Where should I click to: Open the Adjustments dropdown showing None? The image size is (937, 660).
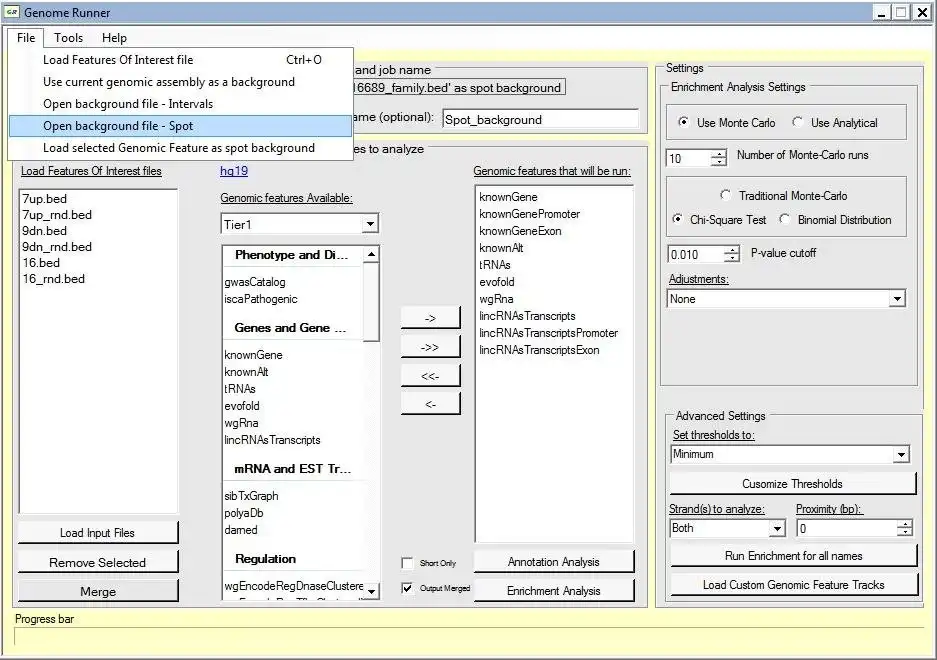point(897,299)
